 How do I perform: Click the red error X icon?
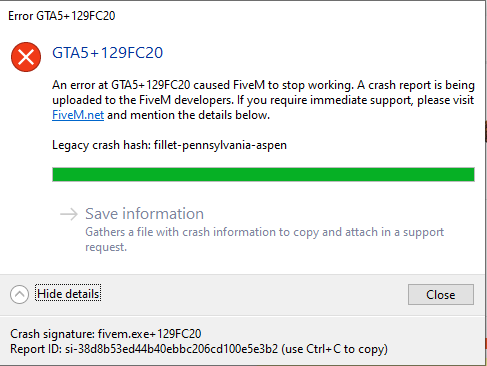26,57
